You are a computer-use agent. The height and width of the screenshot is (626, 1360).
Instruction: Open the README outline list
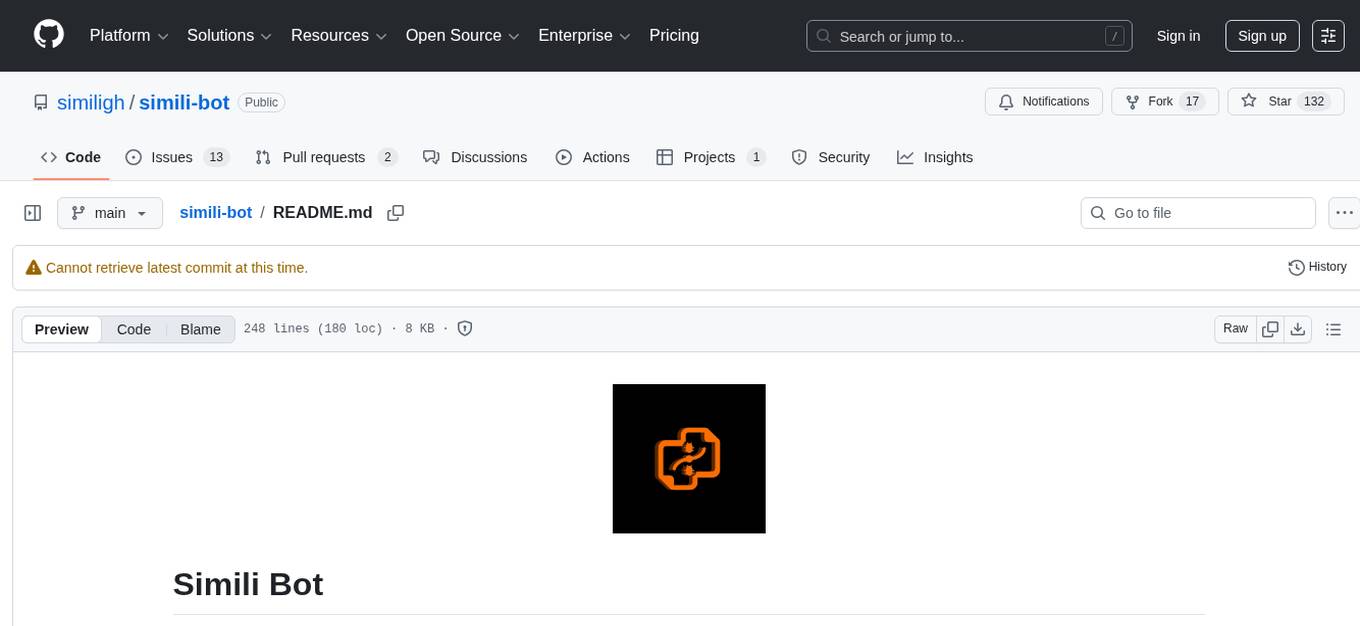coord(1334,328)
